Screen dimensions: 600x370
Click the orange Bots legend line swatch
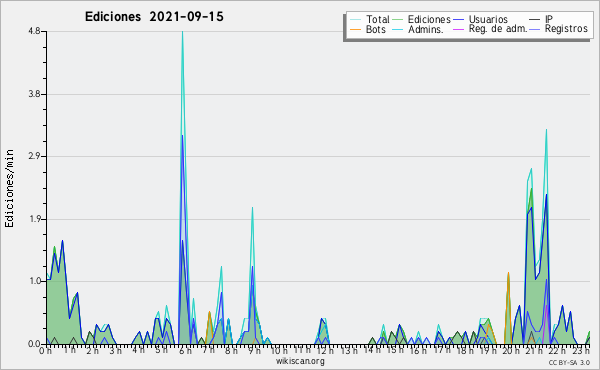pos(355,29)
